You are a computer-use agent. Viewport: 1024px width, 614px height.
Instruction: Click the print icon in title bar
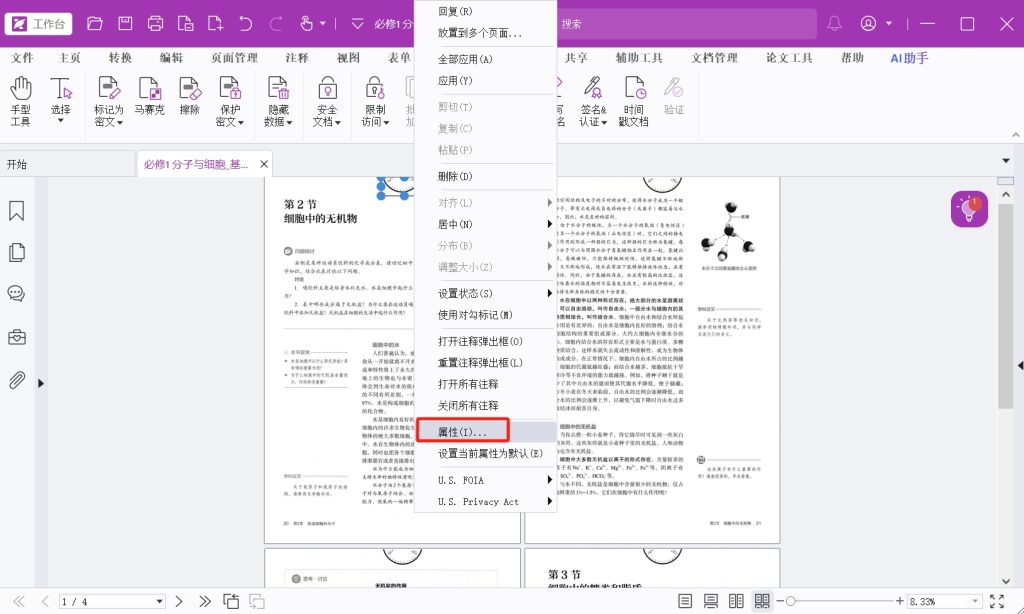[x=156, y=23]
